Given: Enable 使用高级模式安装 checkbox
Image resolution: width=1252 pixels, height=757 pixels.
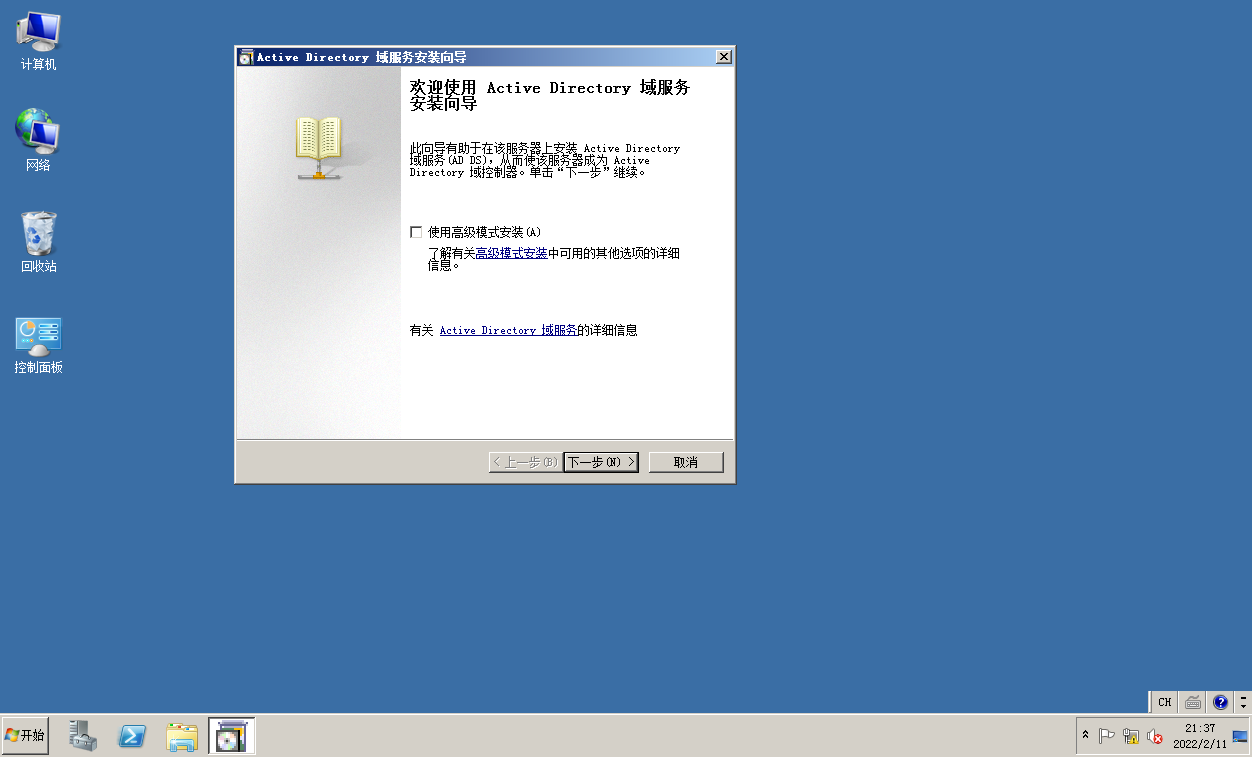Looking at the screenshot, I should point(416,232).
